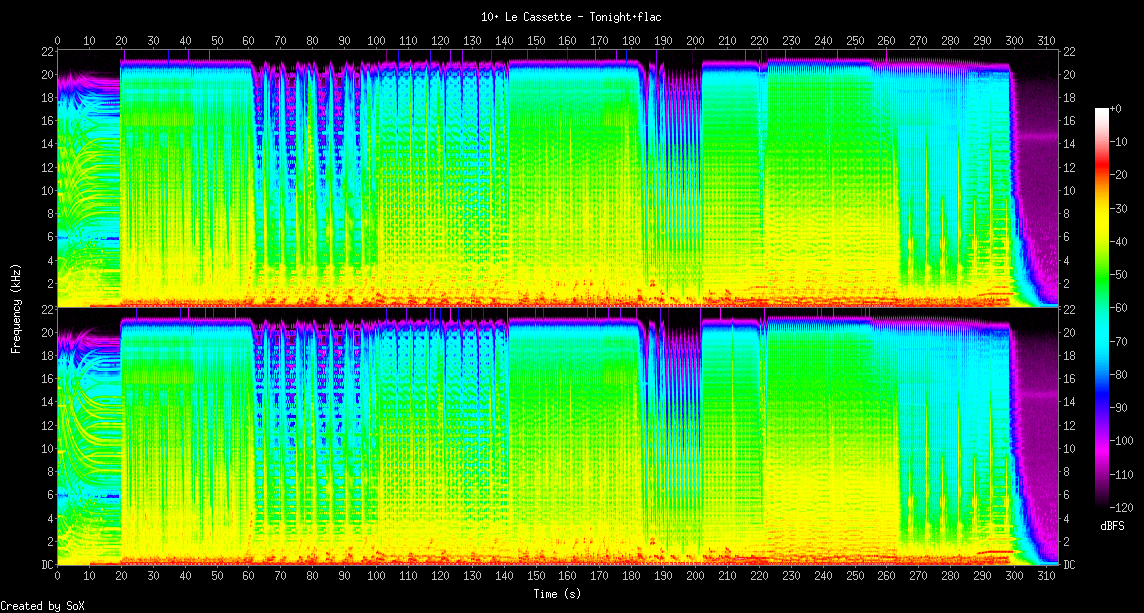Click the "DC" label on the left frequency axis
The image size is (1144, 613).
(x=47, y=565)
